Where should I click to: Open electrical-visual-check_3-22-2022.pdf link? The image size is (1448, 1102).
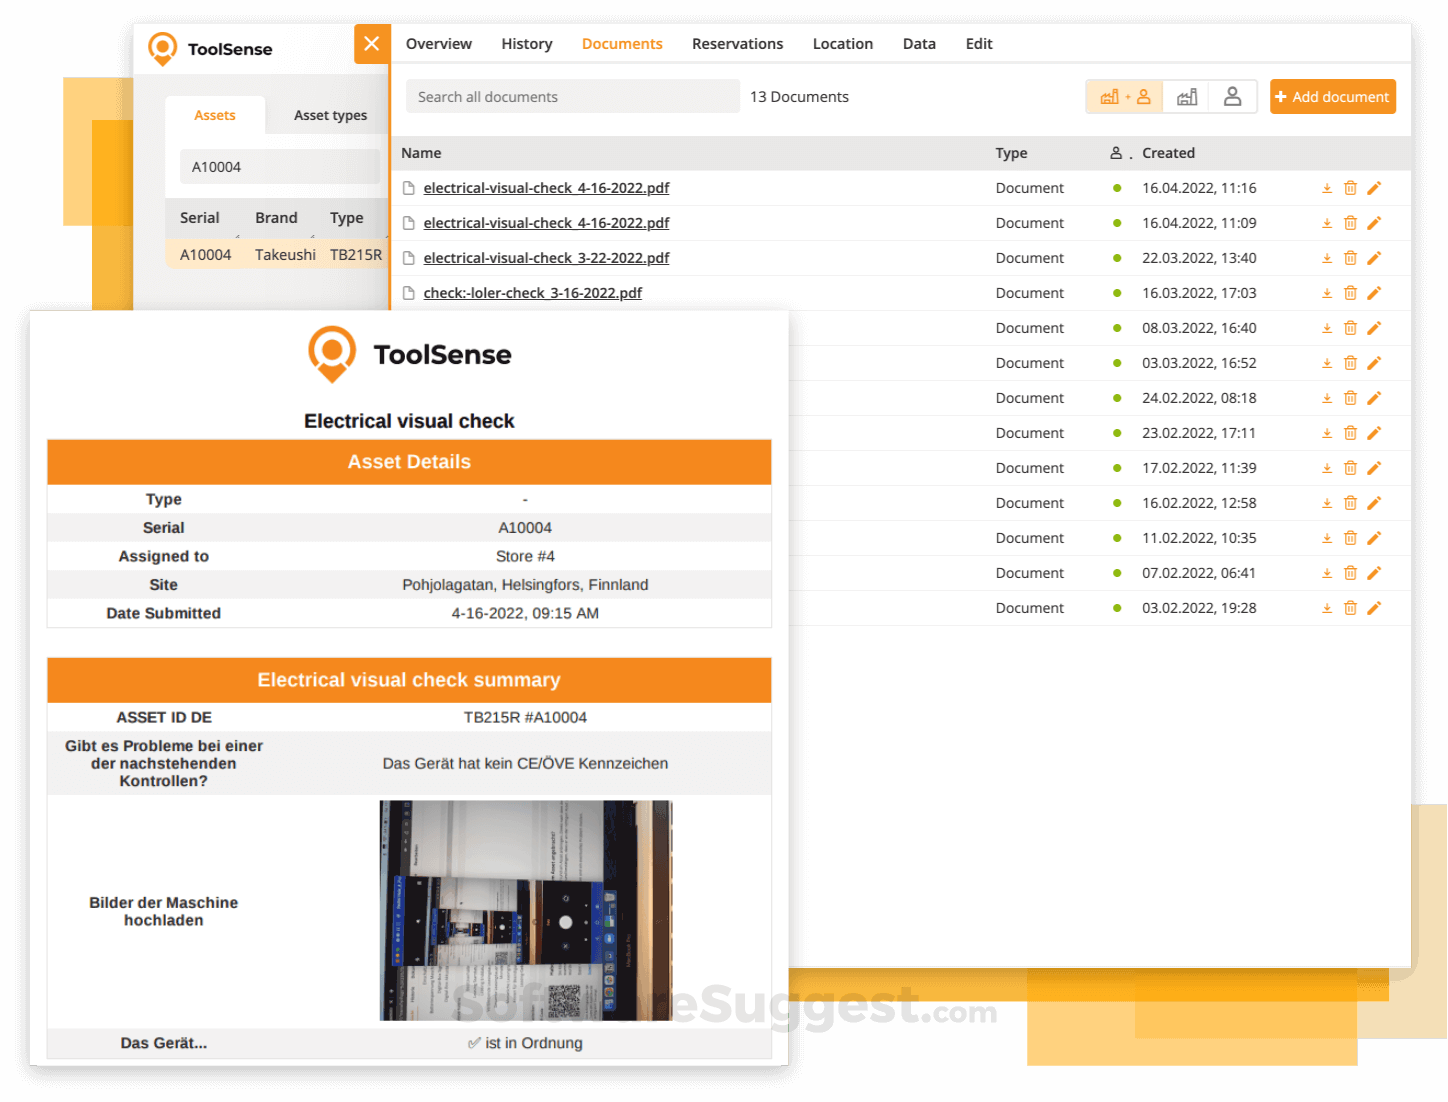(x=546, y=257)
